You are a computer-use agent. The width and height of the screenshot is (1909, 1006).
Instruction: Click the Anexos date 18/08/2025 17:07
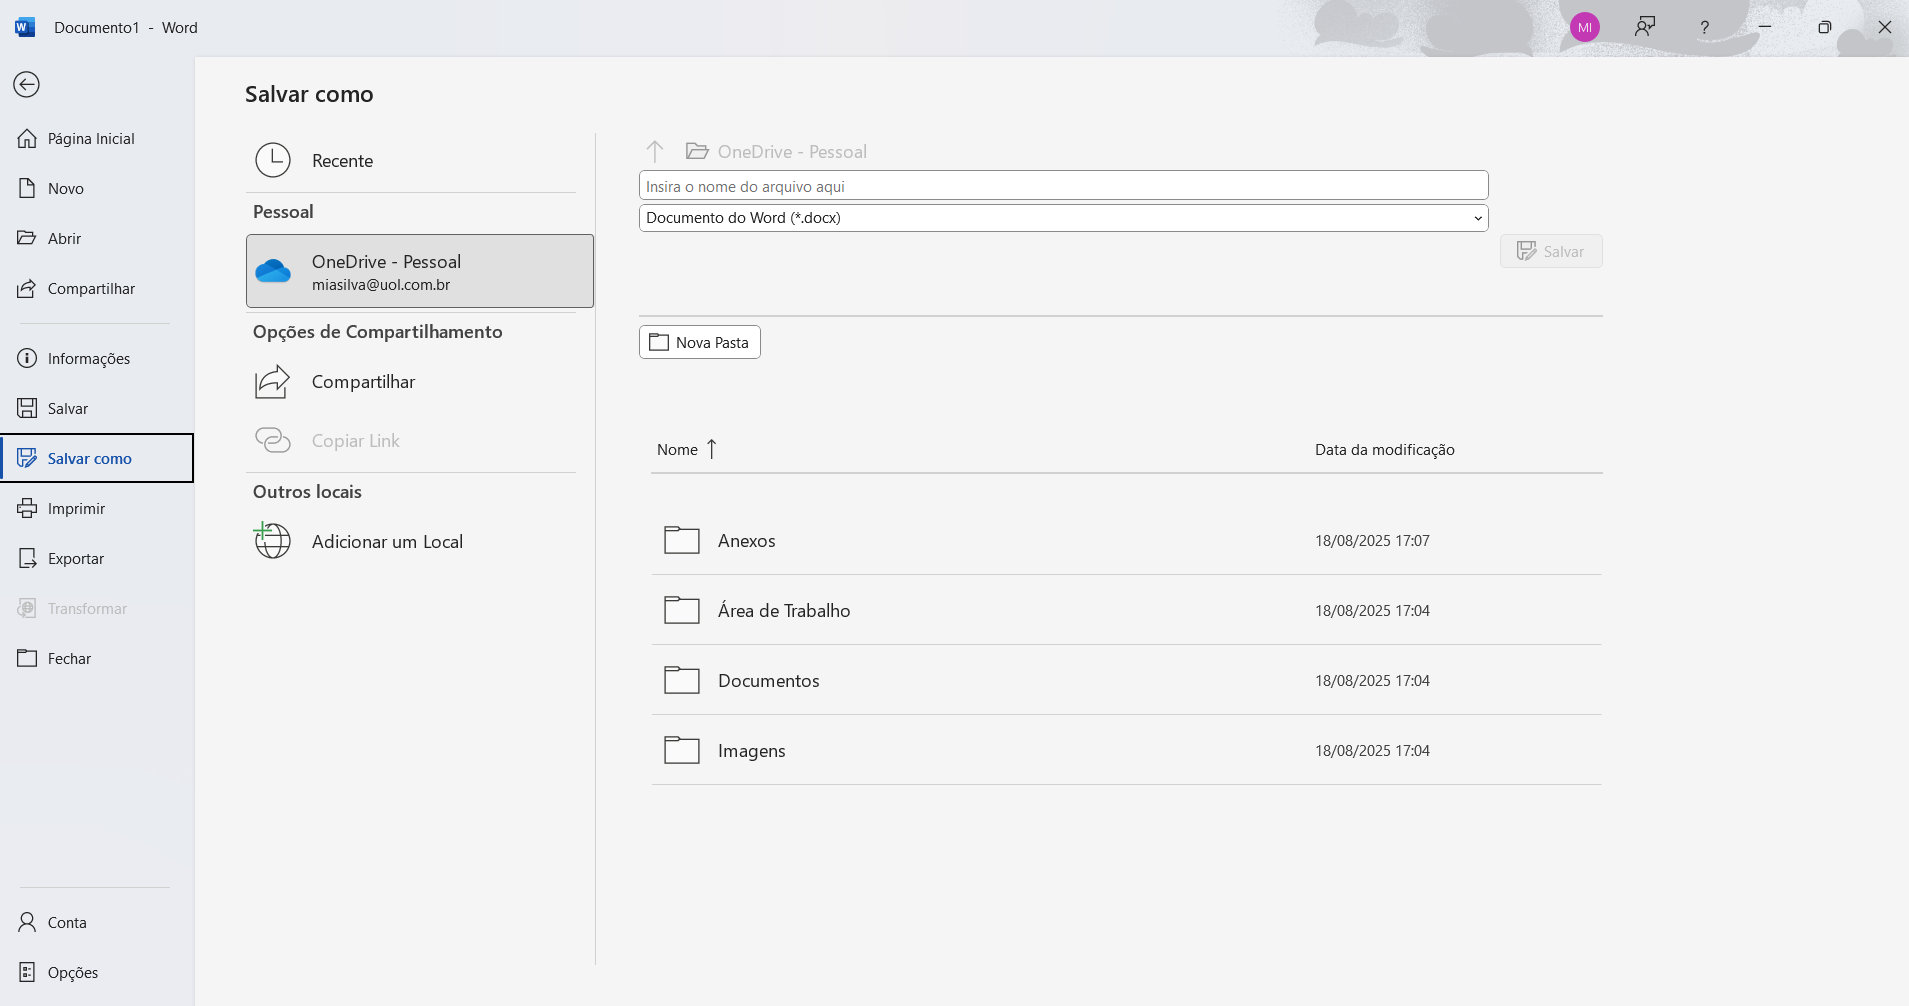point(1372,541)
